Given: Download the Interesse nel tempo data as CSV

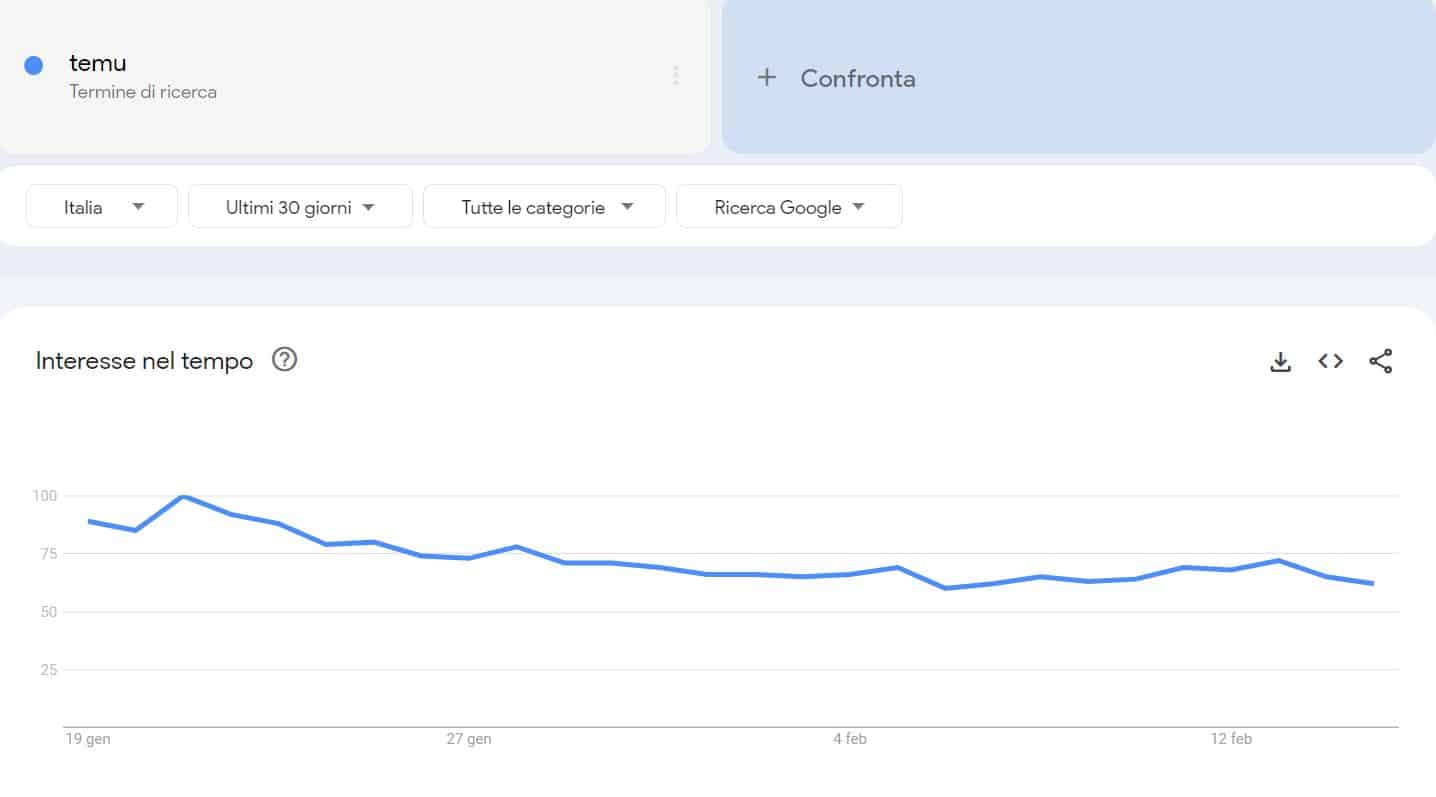Looking at the screenshot, I should (1280, 362).
